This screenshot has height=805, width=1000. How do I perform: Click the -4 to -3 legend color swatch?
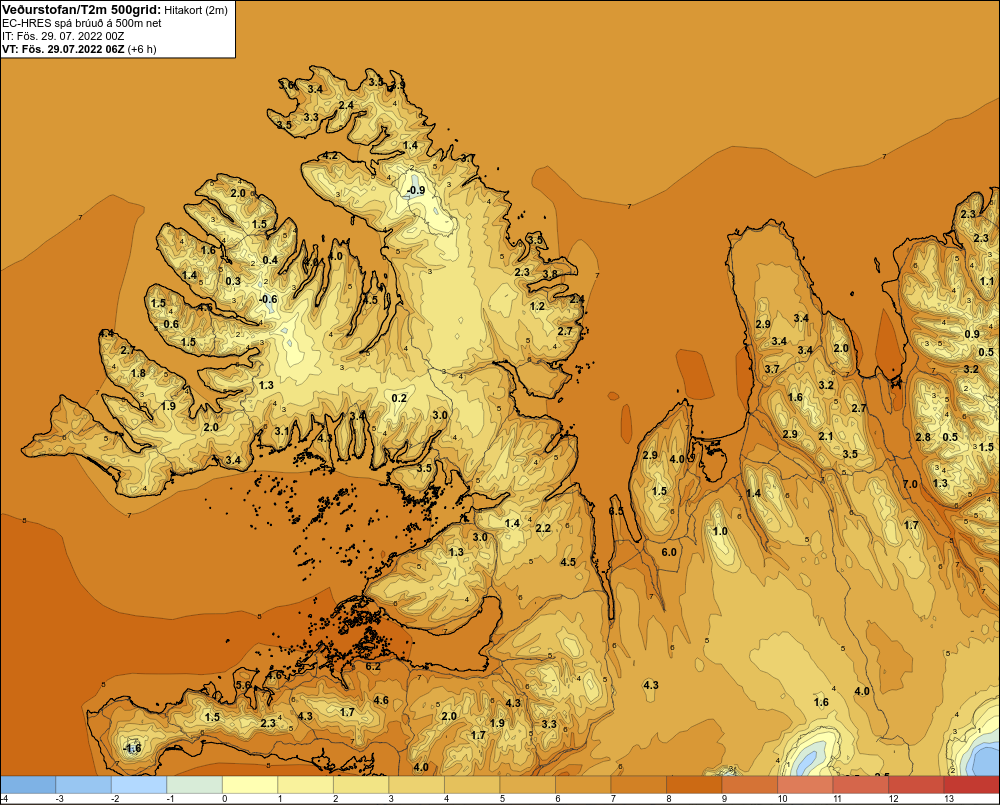click(x=28, y=785)
